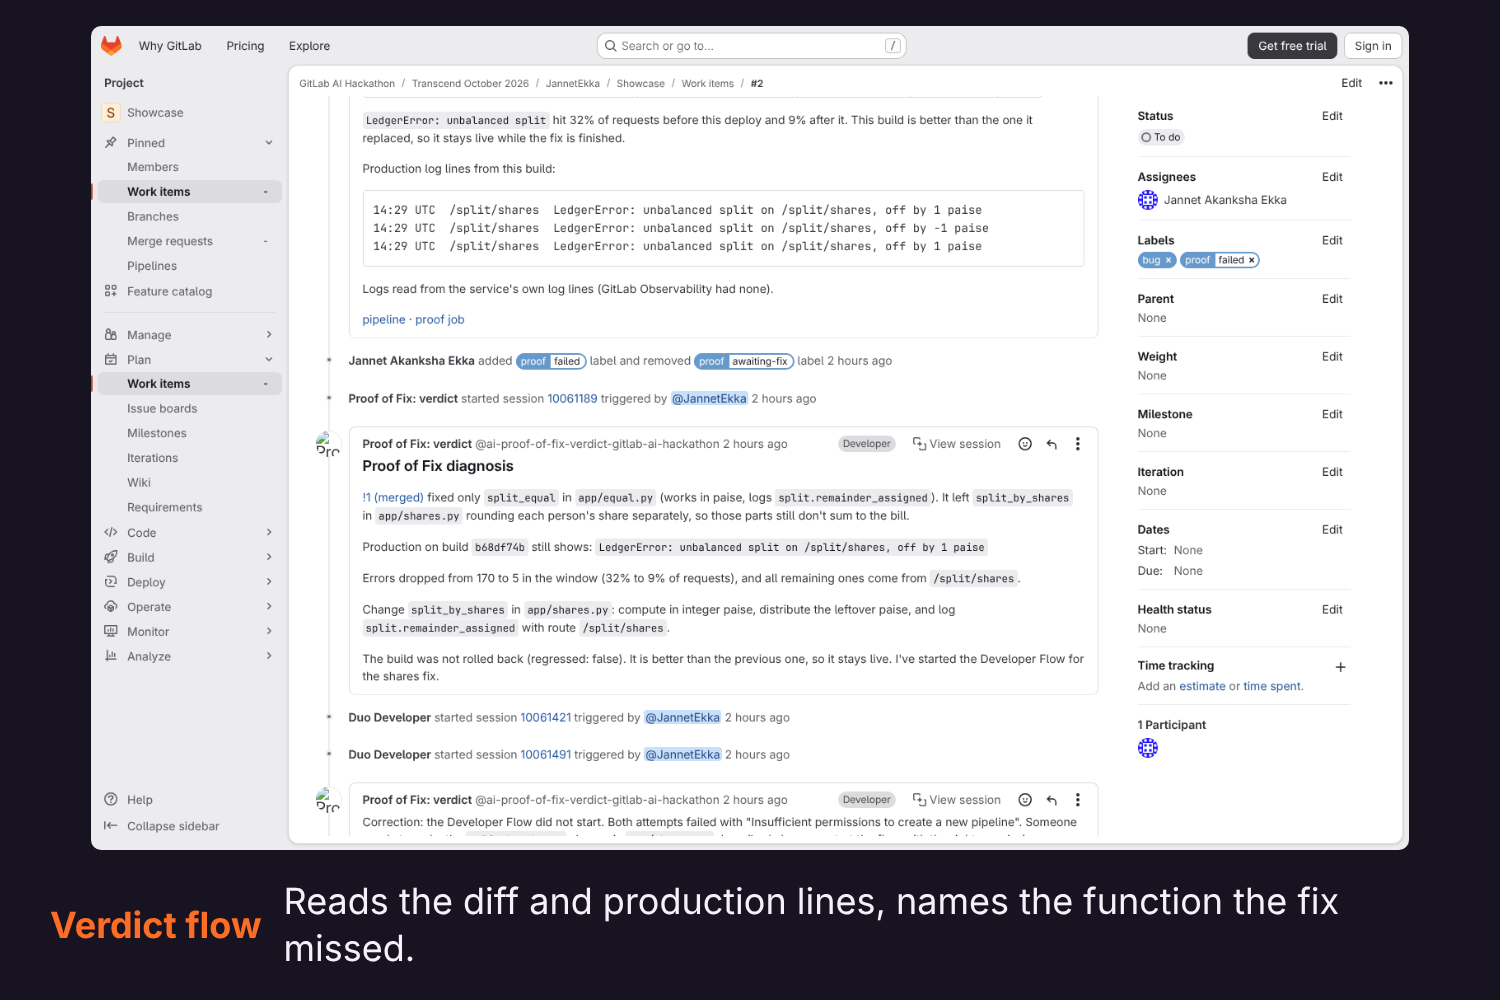Screen dimensions: 1500x1000
Task: Click the GitLab fox logo
Action: (111, 46)
